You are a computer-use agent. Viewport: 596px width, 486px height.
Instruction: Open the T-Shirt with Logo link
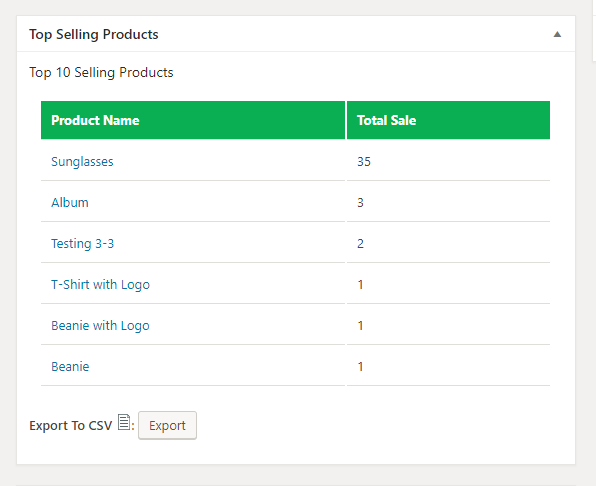point(100,285)
